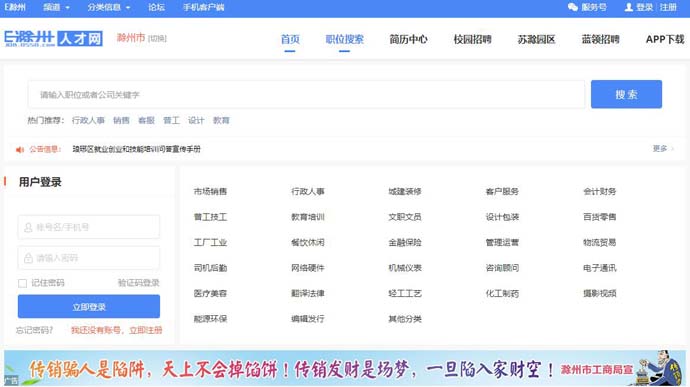The width and height of the screenshot is (690, 387).
Task: Focus the 账号名/手机号 input field
Action: point(89,227)
